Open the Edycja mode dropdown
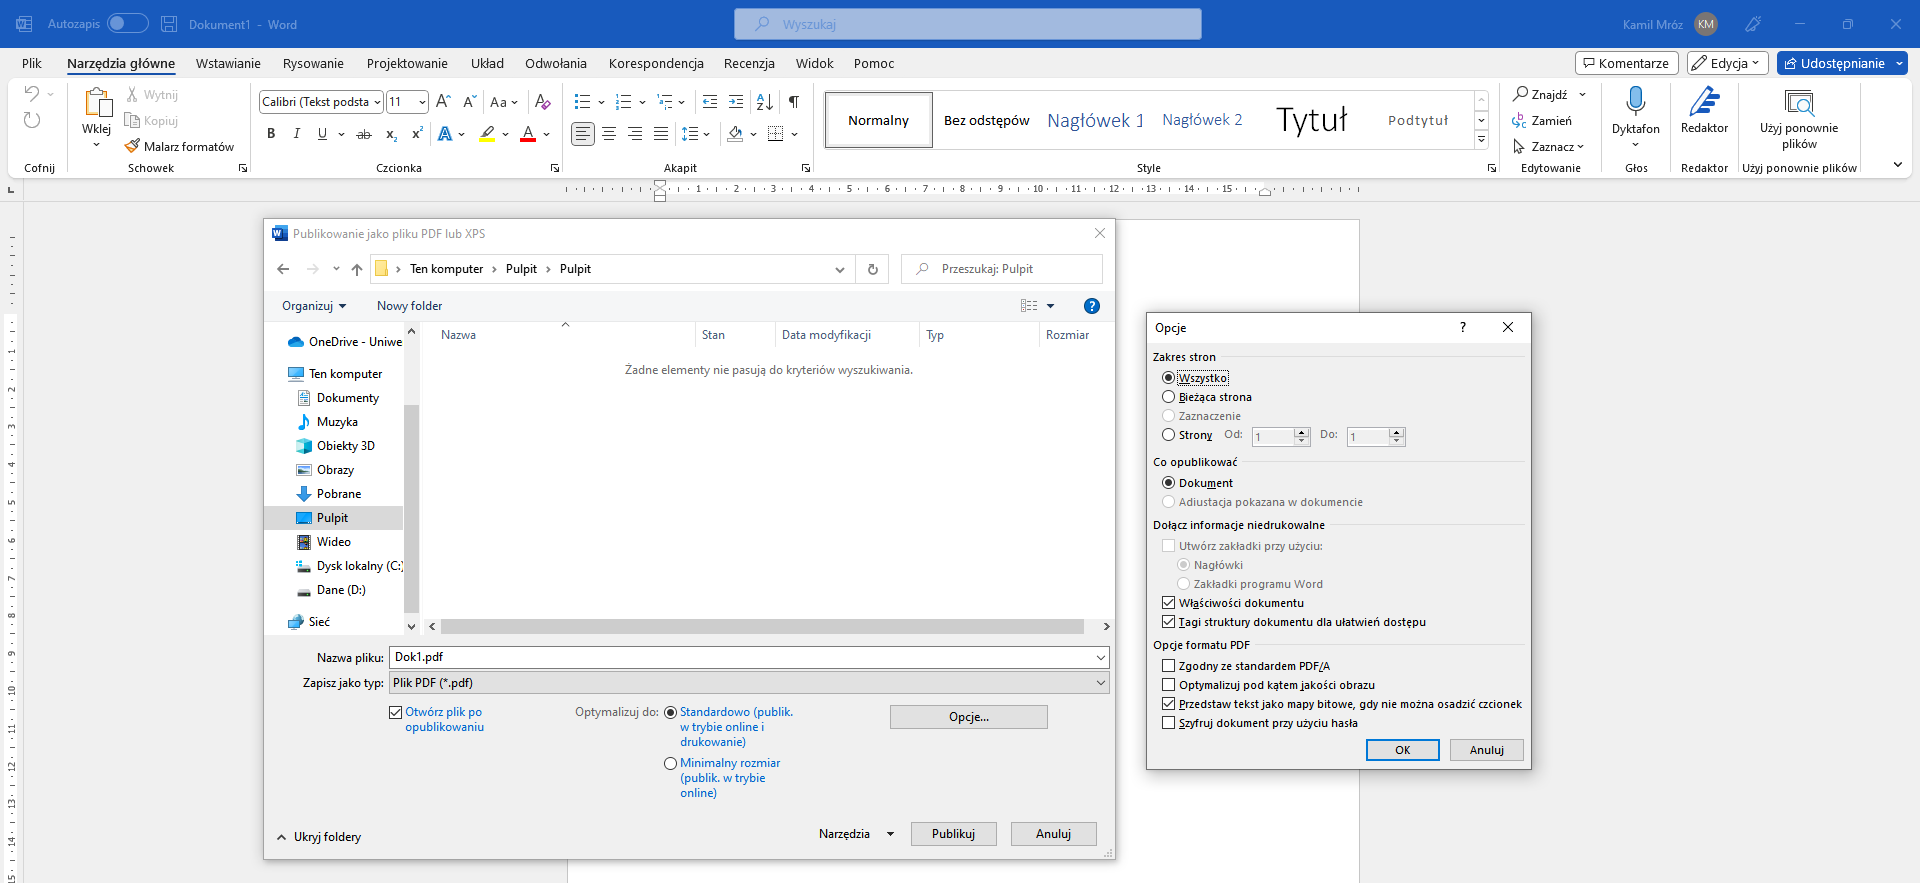Viewport: 1920px width, 883px height. (1728, 63)
